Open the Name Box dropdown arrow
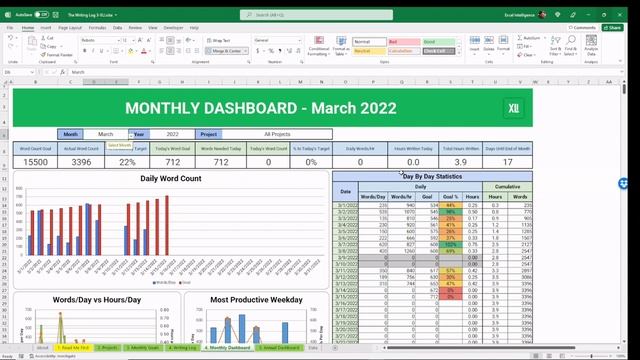The height and width of the screenshot is (360, 640). tap(32, 72)
